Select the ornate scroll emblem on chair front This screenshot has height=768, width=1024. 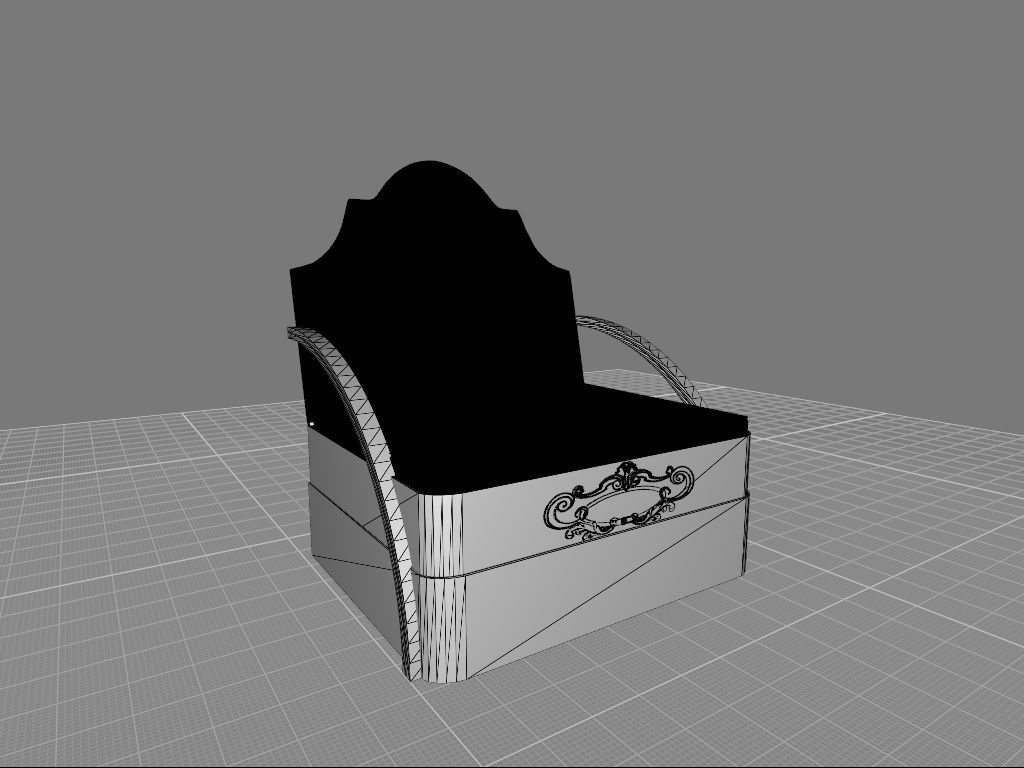[x=618, y=501]
